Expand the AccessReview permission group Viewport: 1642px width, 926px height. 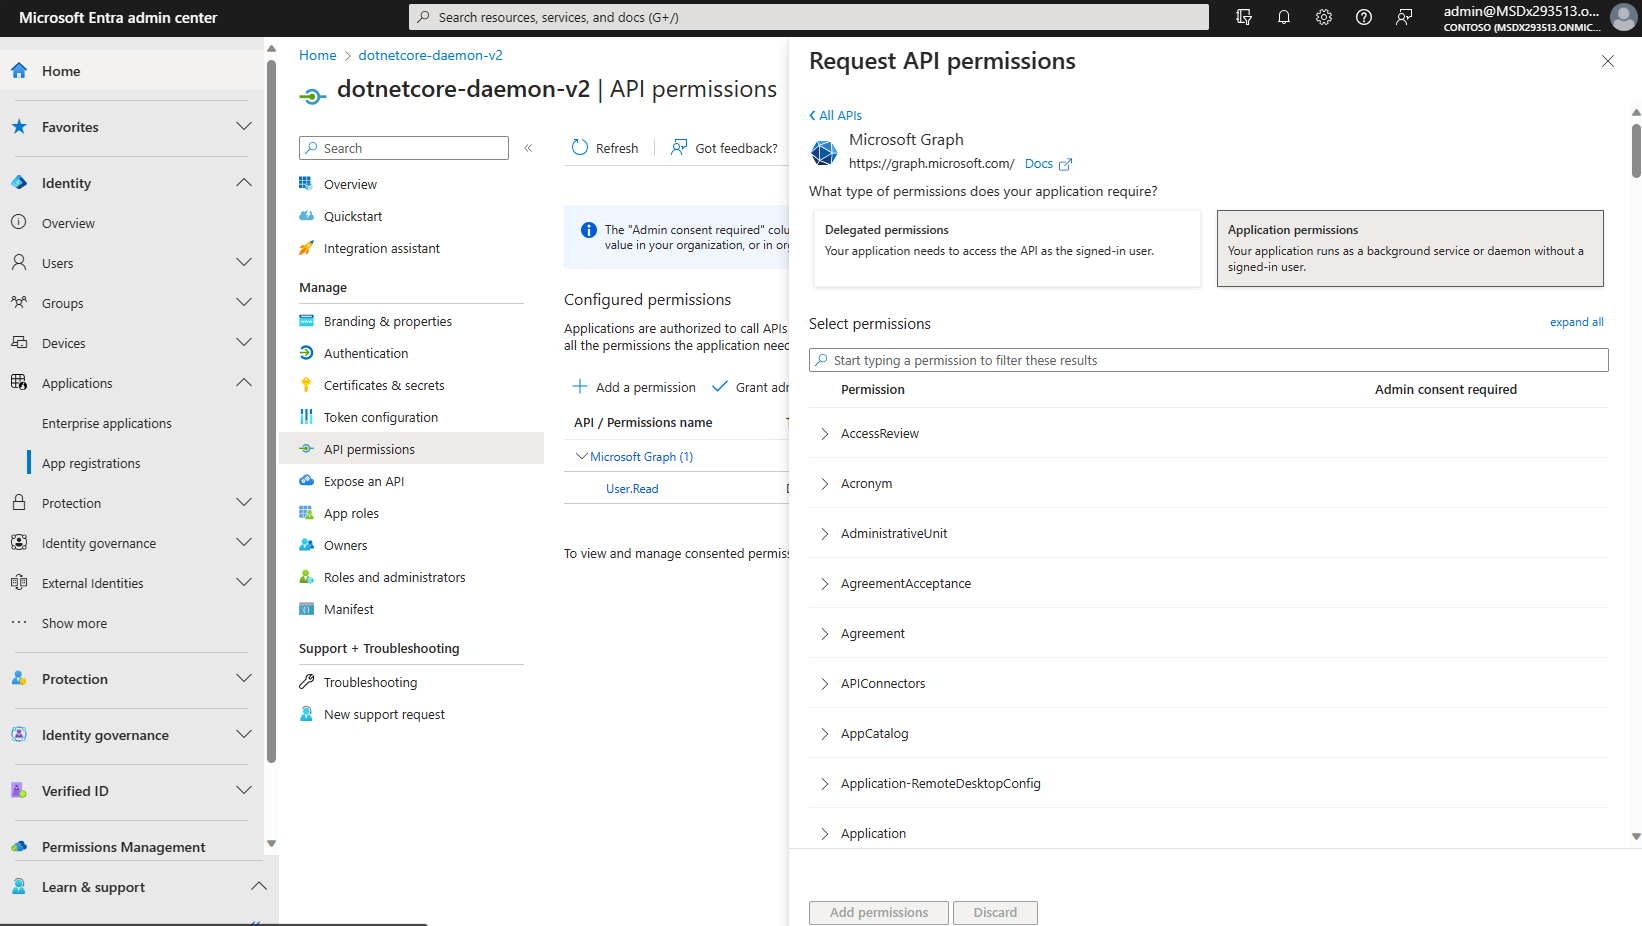point(825,434)
